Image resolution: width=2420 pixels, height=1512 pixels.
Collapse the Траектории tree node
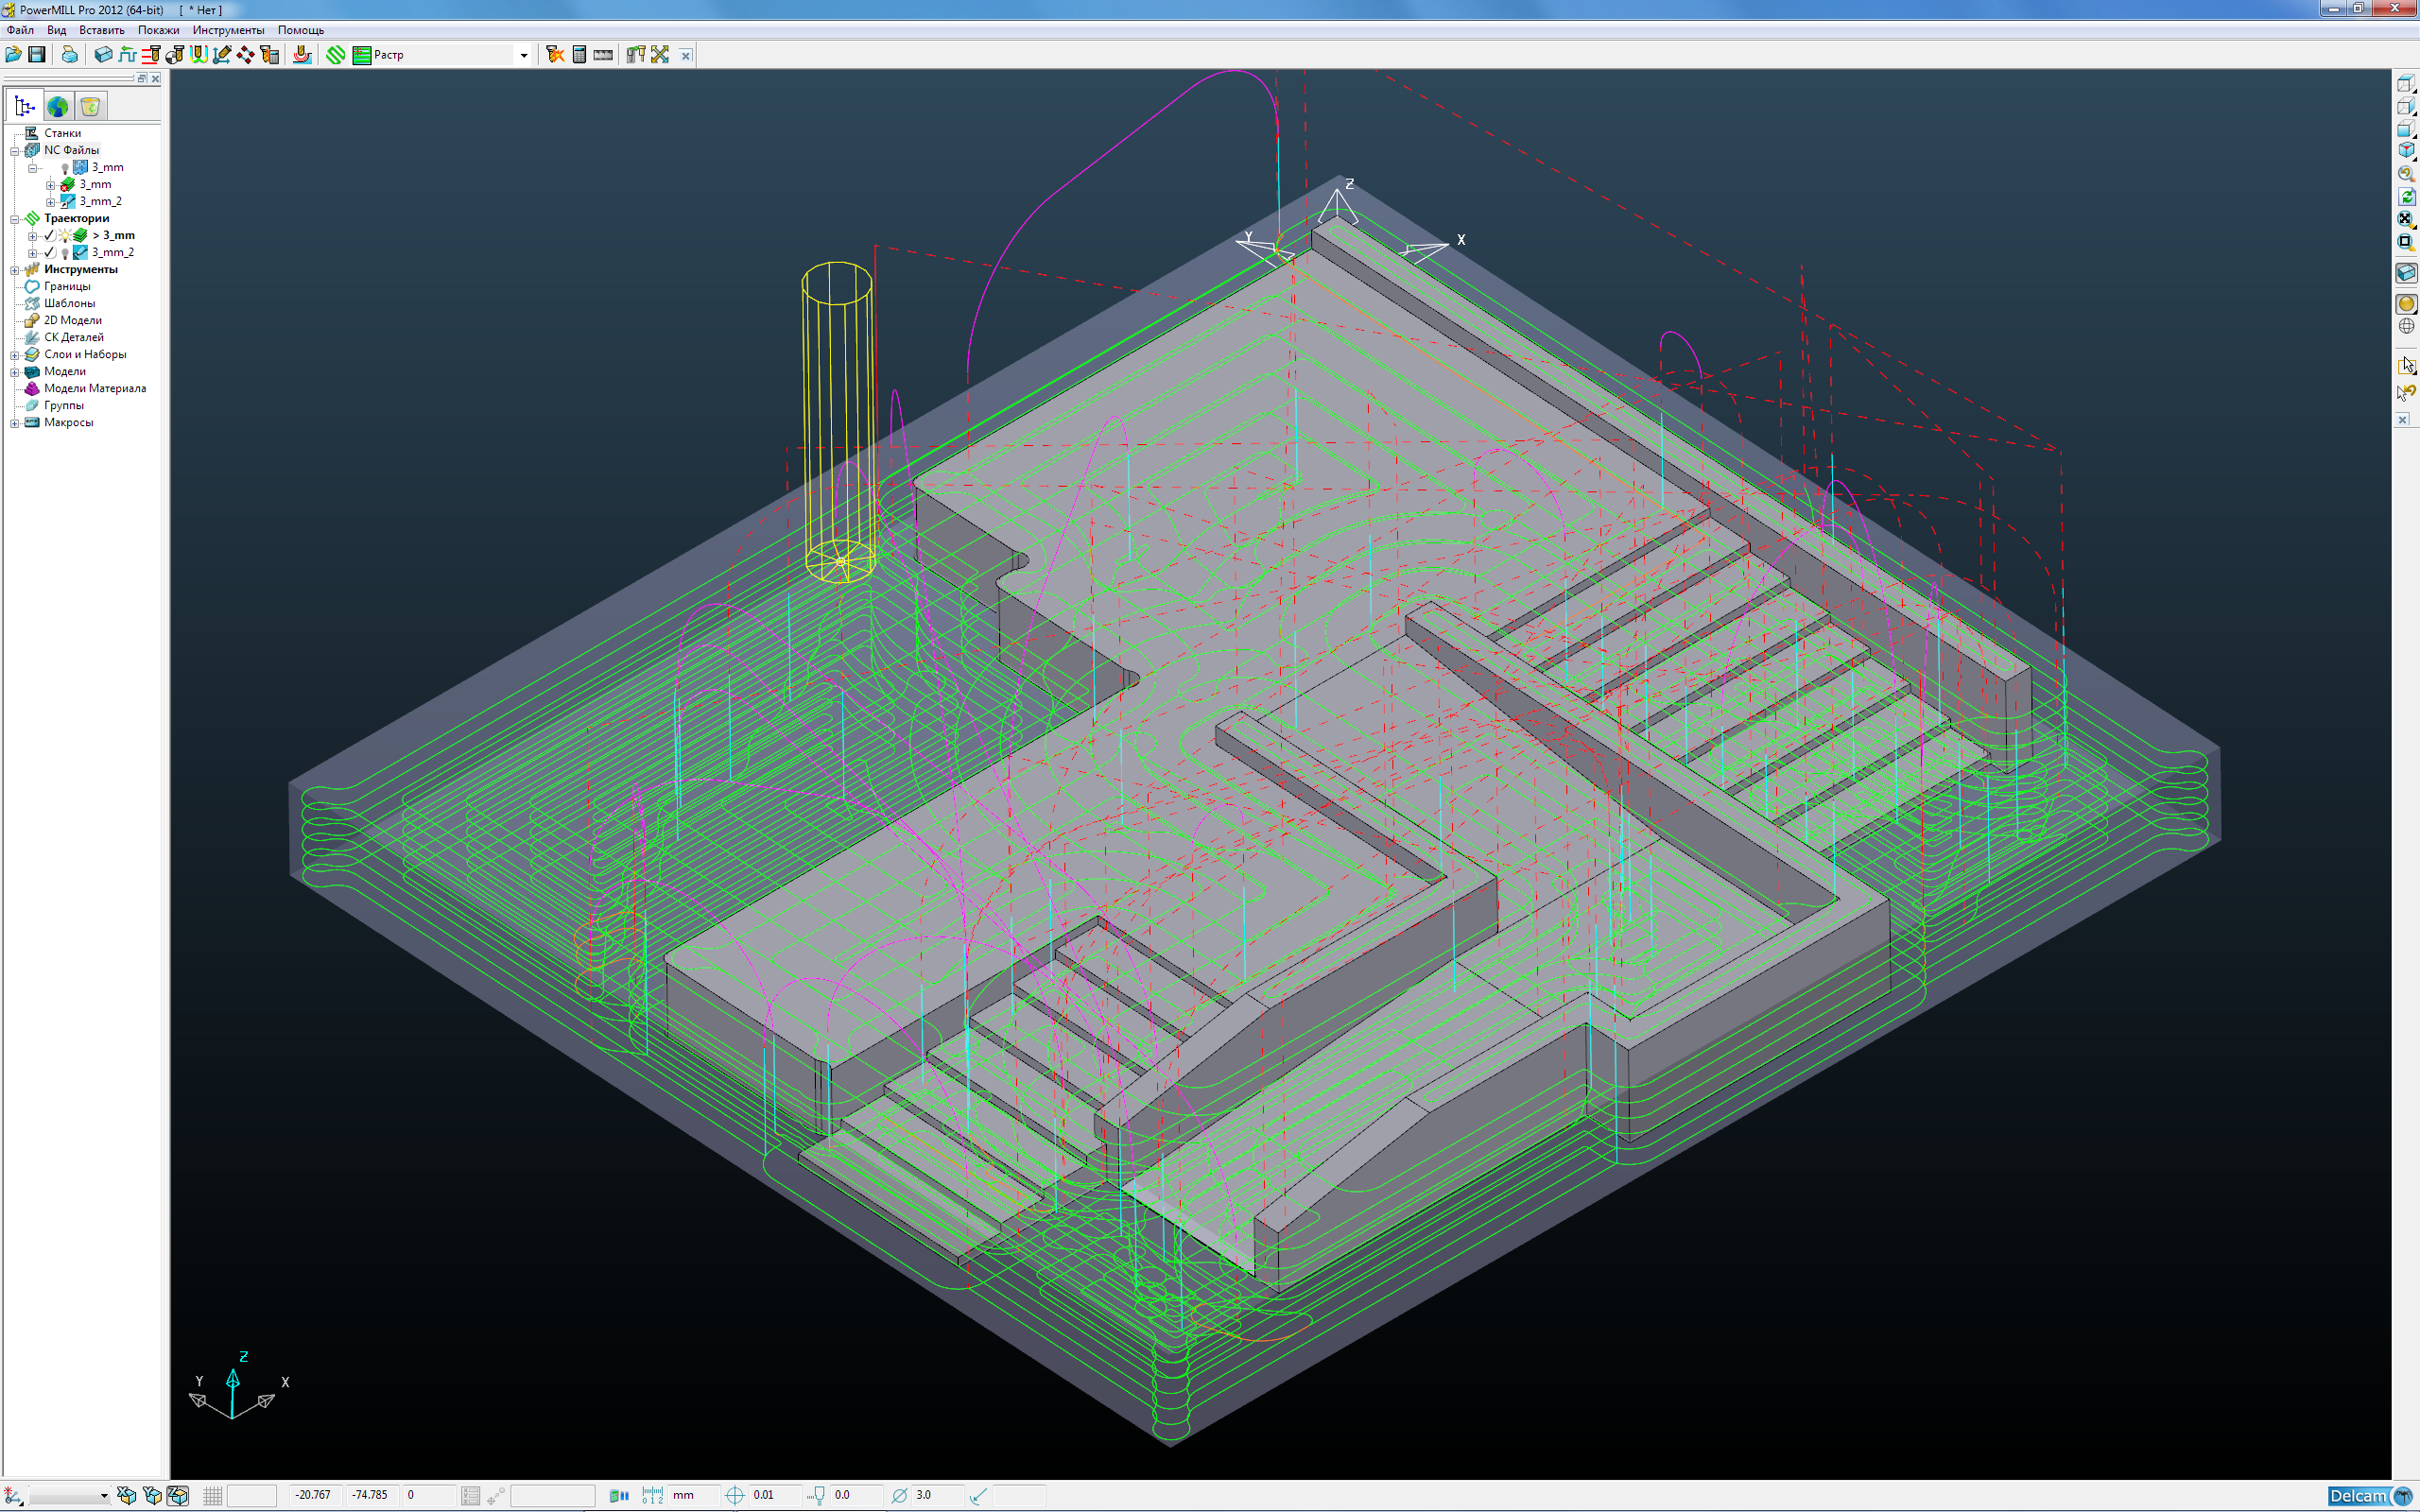coord(15,219)
